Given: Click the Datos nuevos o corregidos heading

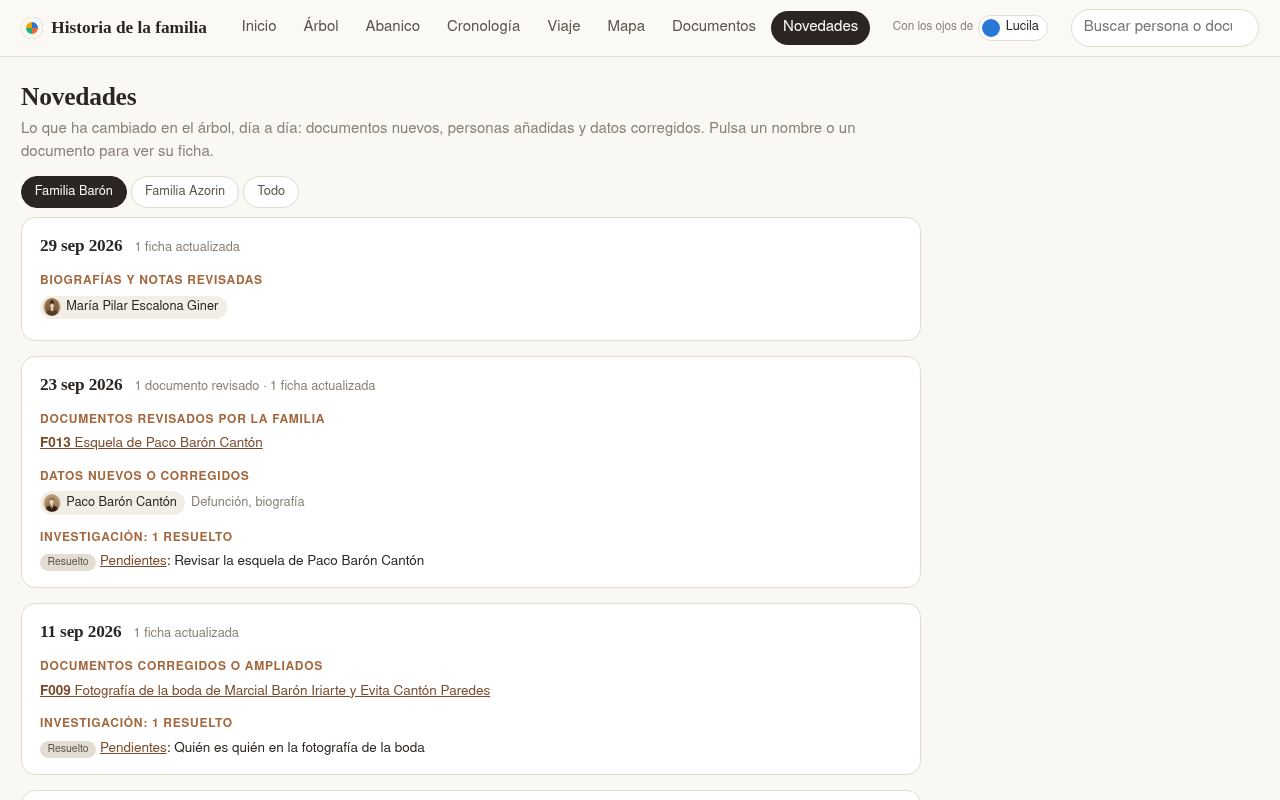Looking at the screenshot, I should (x=145, y=476).
